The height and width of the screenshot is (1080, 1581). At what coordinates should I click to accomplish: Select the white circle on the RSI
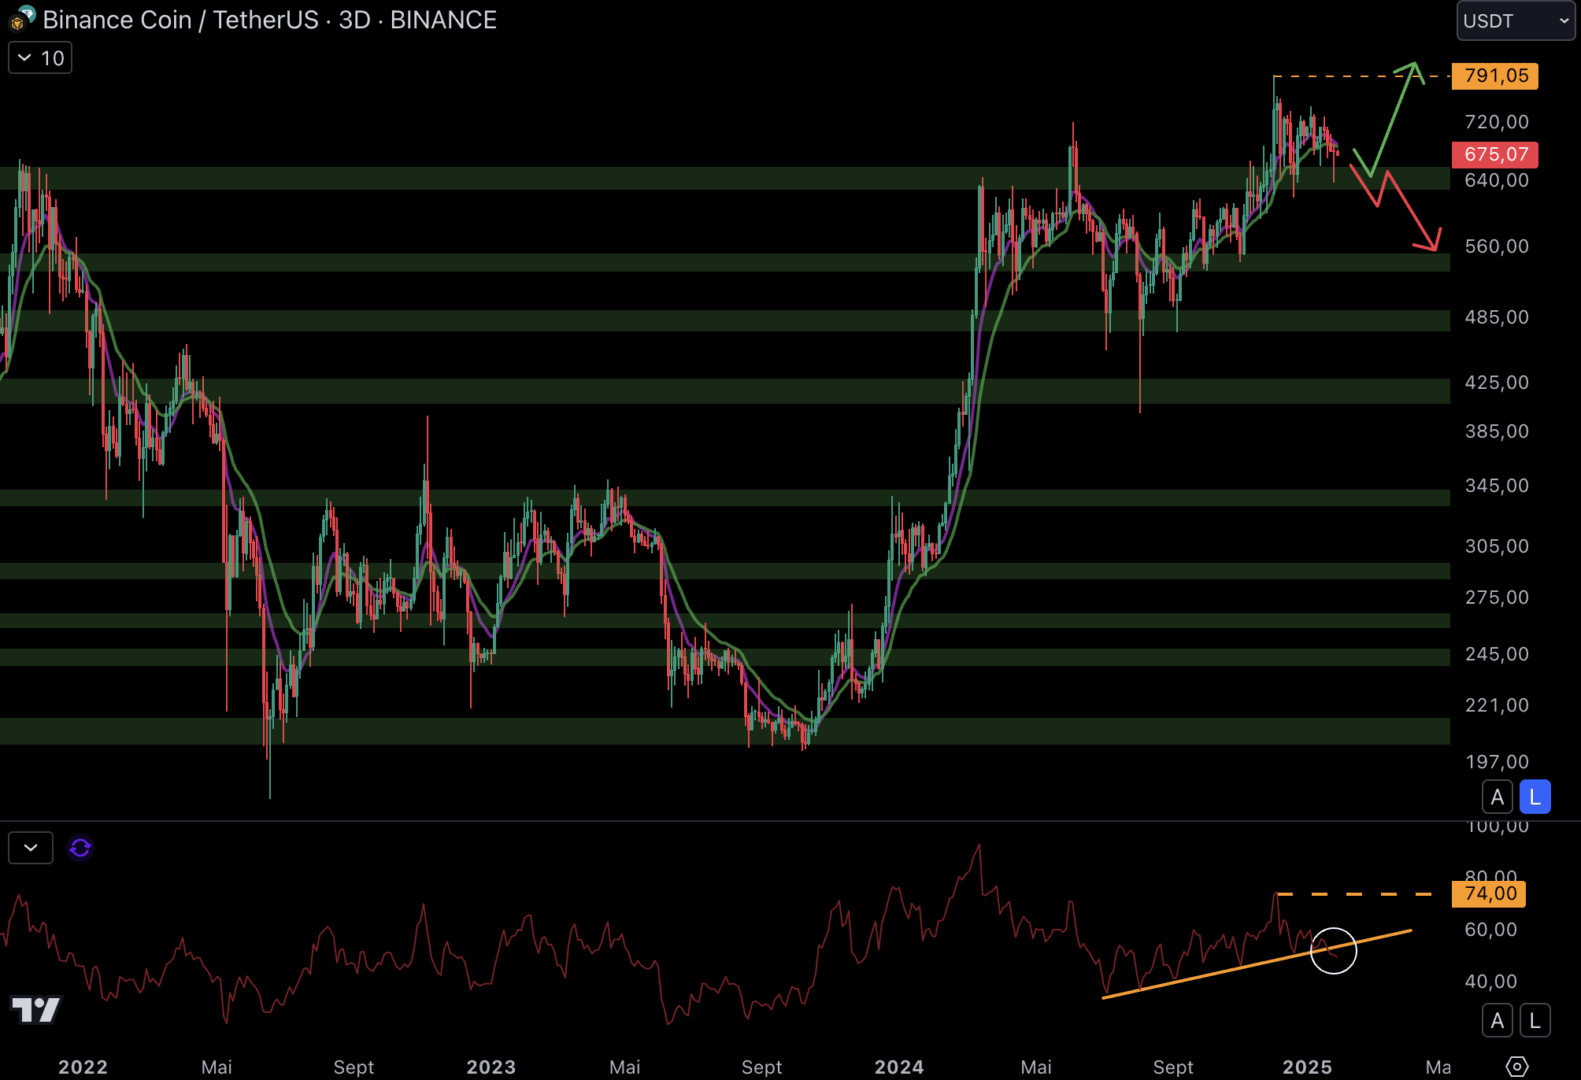1333,950
